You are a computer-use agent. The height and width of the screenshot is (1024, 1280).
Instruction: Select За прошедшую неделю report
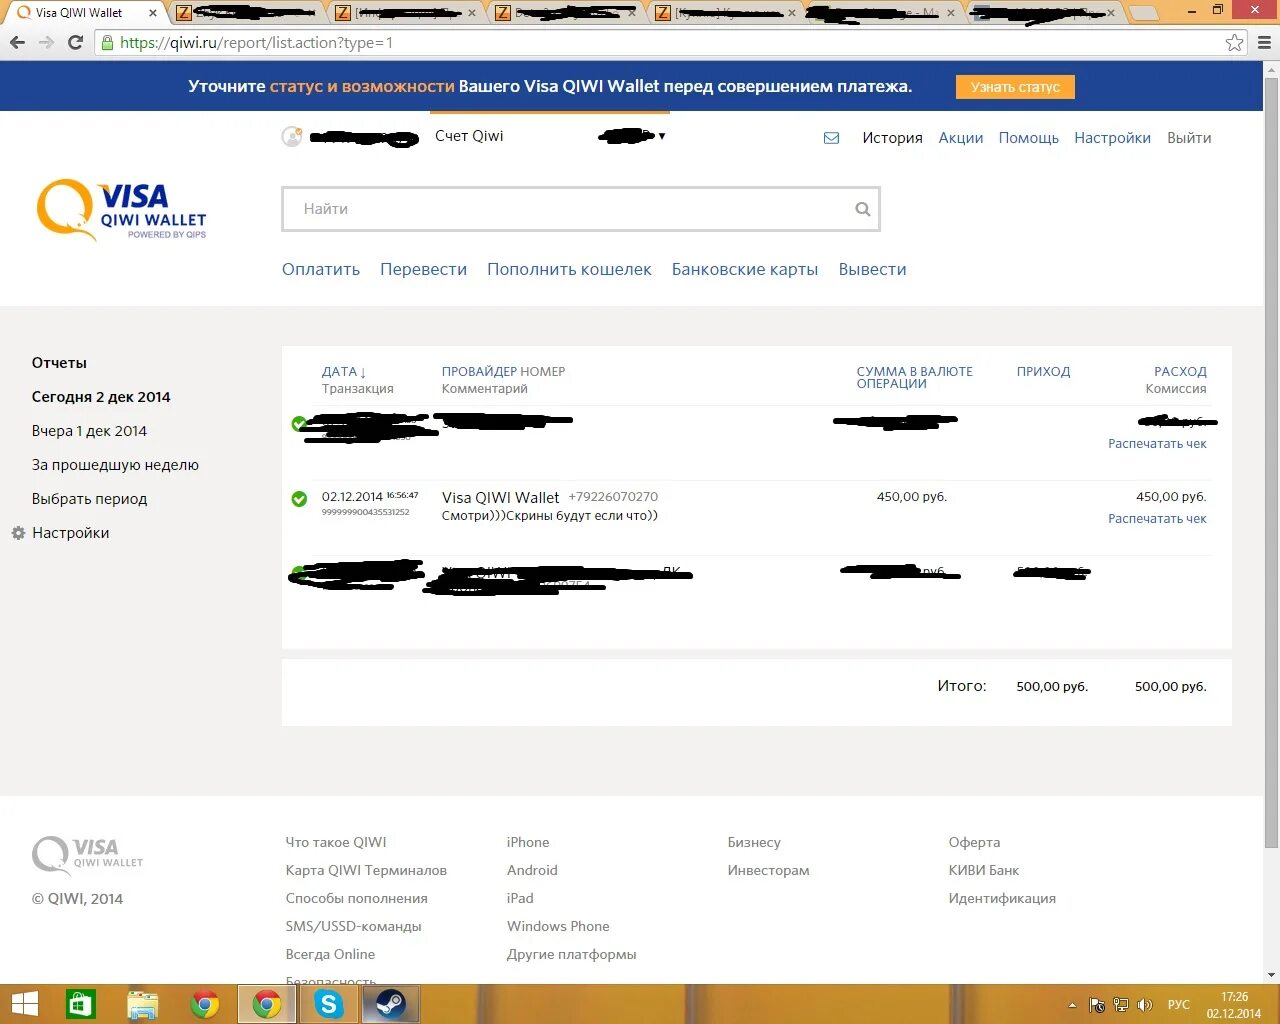[x=115, y=465]
